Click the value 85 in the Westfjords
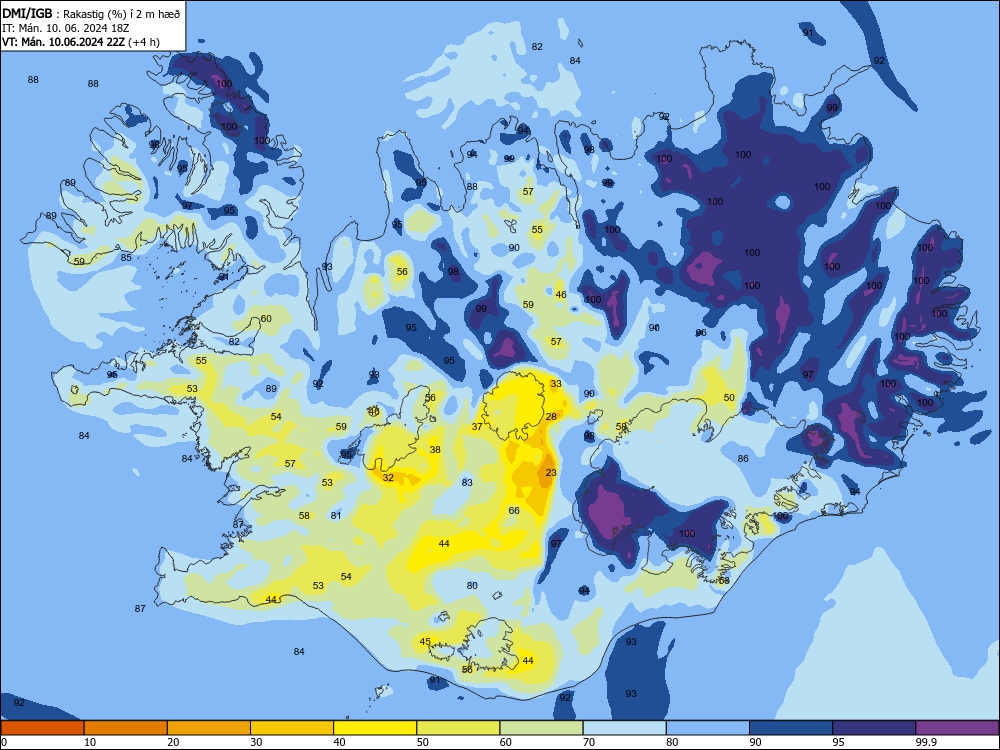1000x750 pixels. coord(126,258)
